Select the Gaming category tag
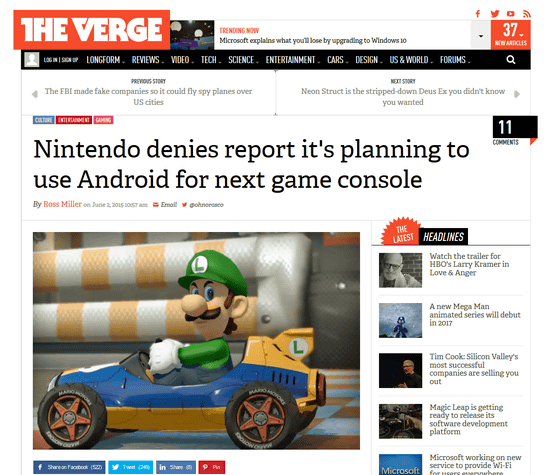560x475 pixels. tap(104, 120)
